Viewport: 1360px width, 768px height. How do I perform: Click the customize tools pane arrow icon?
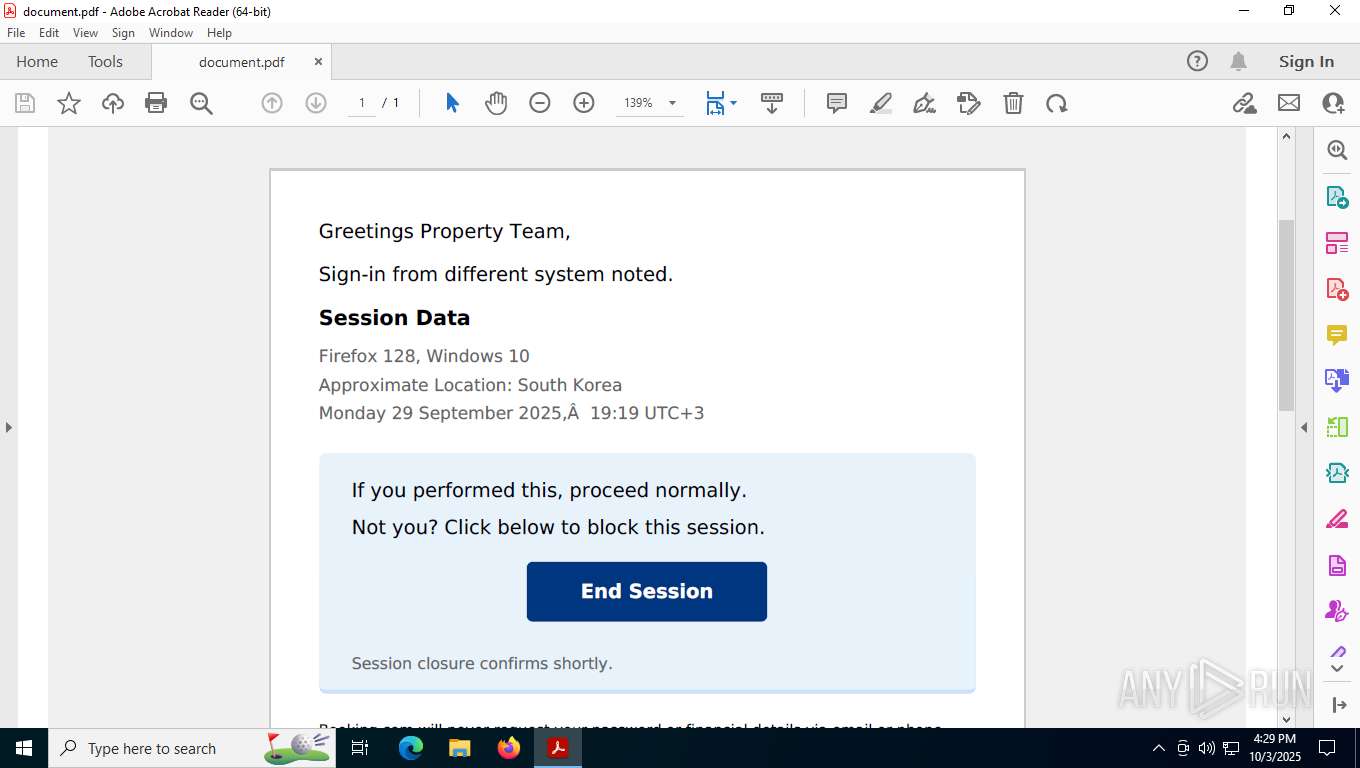(x=1339, y=705)
